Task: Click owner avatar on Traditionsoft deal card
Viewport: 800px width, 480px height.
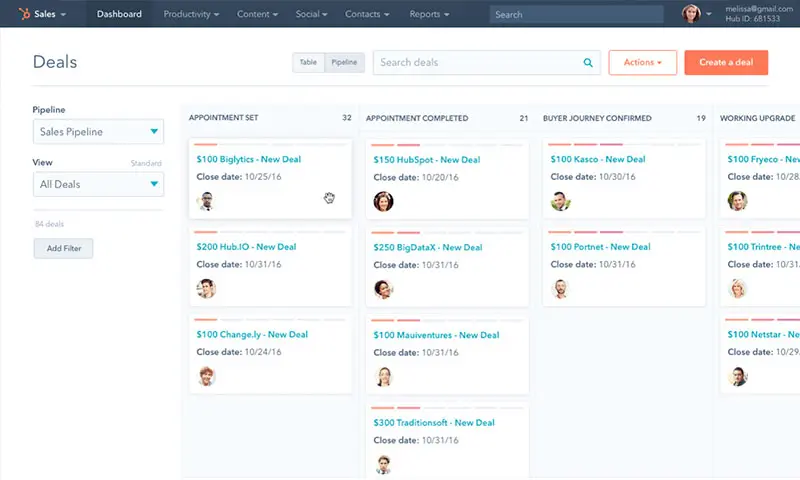Action: pyautogui.click(x=383, y=465)
